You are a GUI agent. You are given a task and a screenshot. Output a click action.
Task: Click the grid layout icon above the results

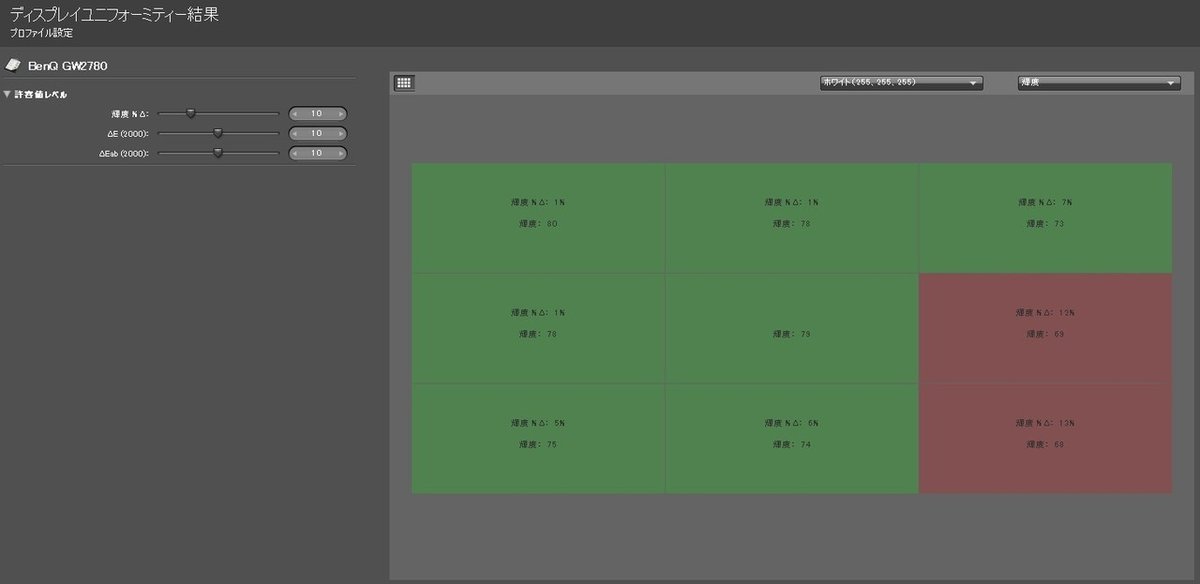[404, 83]
